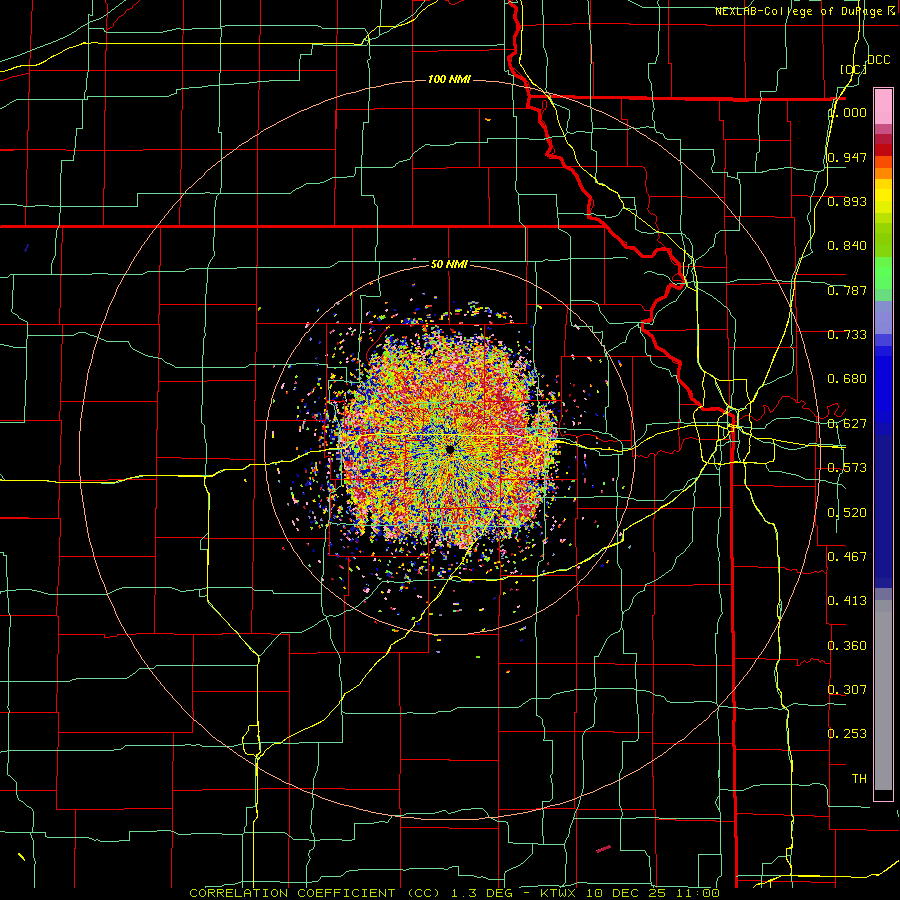The height and width of the screenshot is (900, 900).
Task: Click the '1.3 DEG' elevation angle text
Action: pyautogui.click(x=484, y=893)
